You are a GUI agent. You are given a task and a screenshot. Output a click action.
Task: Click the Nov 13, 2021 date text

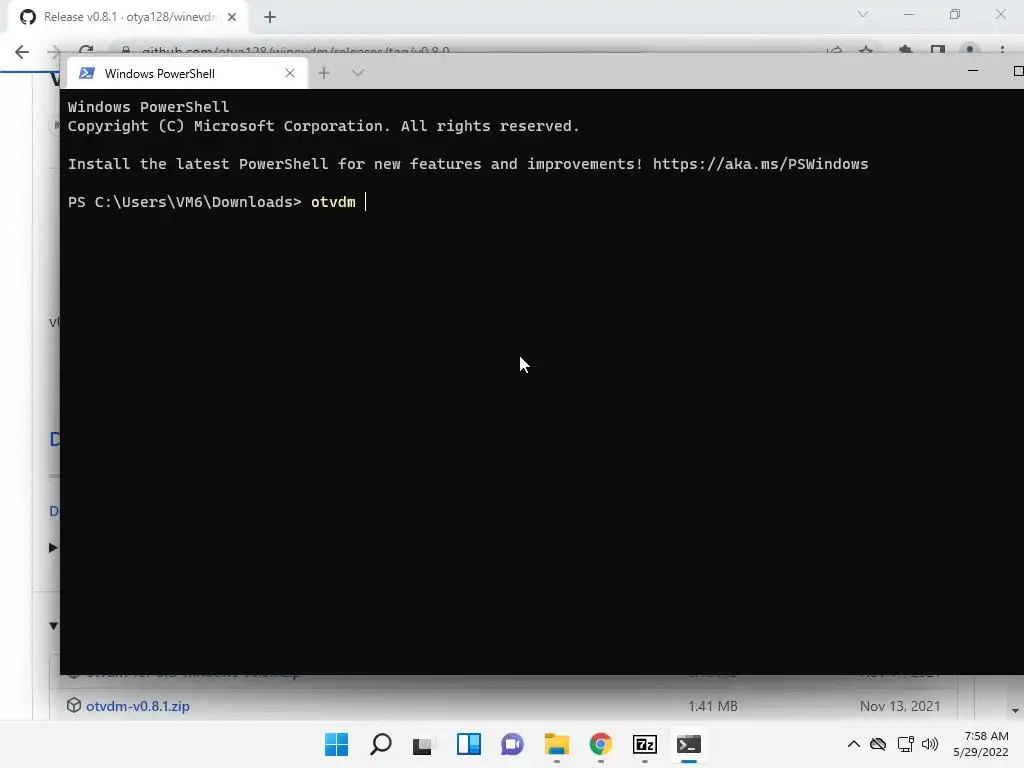click(x=900, y=706)
